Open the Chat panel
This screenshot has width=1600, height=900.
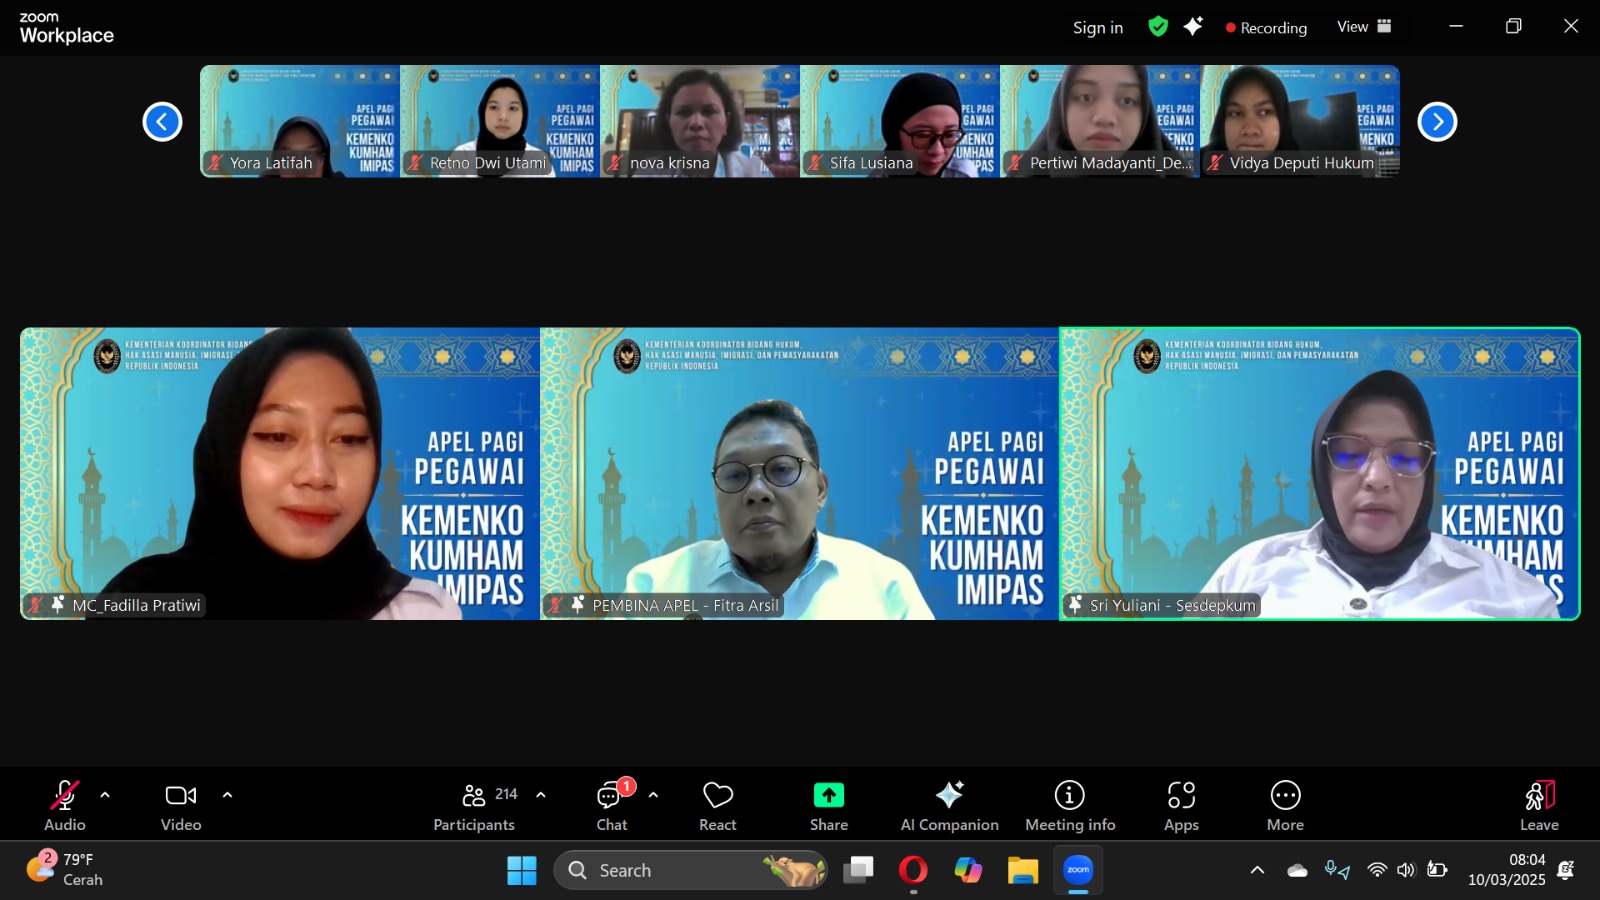click(611, 806)
